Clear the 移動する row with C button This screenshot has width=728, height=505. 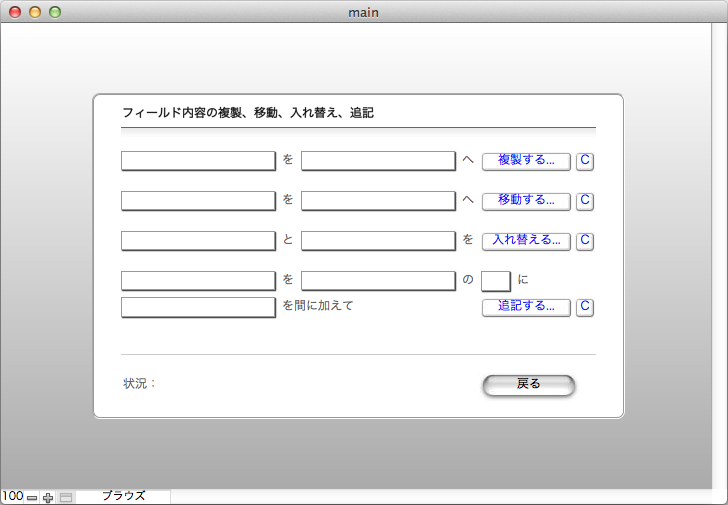(x=585, y=201)
